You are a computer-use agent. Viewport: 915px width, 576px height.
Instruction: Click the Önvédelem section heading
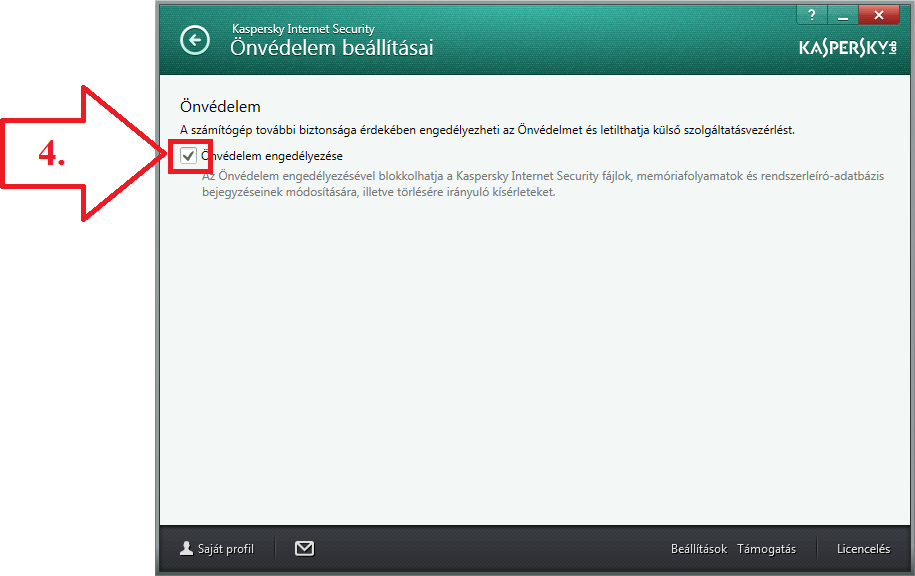pyautogui.click(x=220, y=106)
